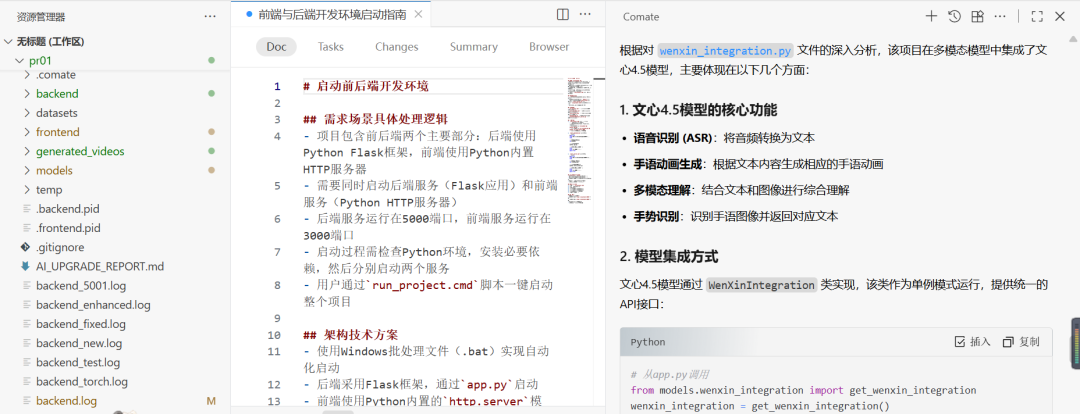Click the '## 架构技术方案' heading line
Image resolution: width=1080 pixels, height=414 pixels.
pyautogui.click(x=351, y=335)
